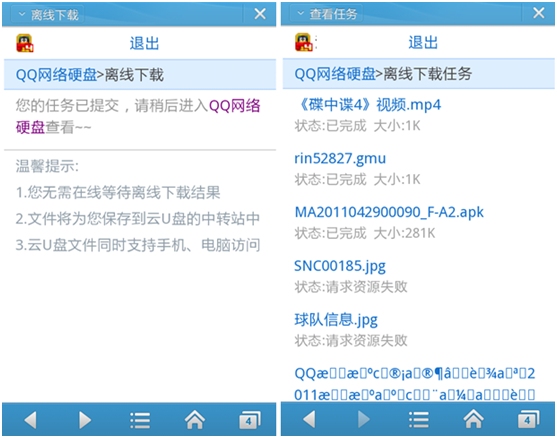The image size is (557, 438).
Task: Open the 查看任务 title dropdown in right window
Action: tap(327, 14)
